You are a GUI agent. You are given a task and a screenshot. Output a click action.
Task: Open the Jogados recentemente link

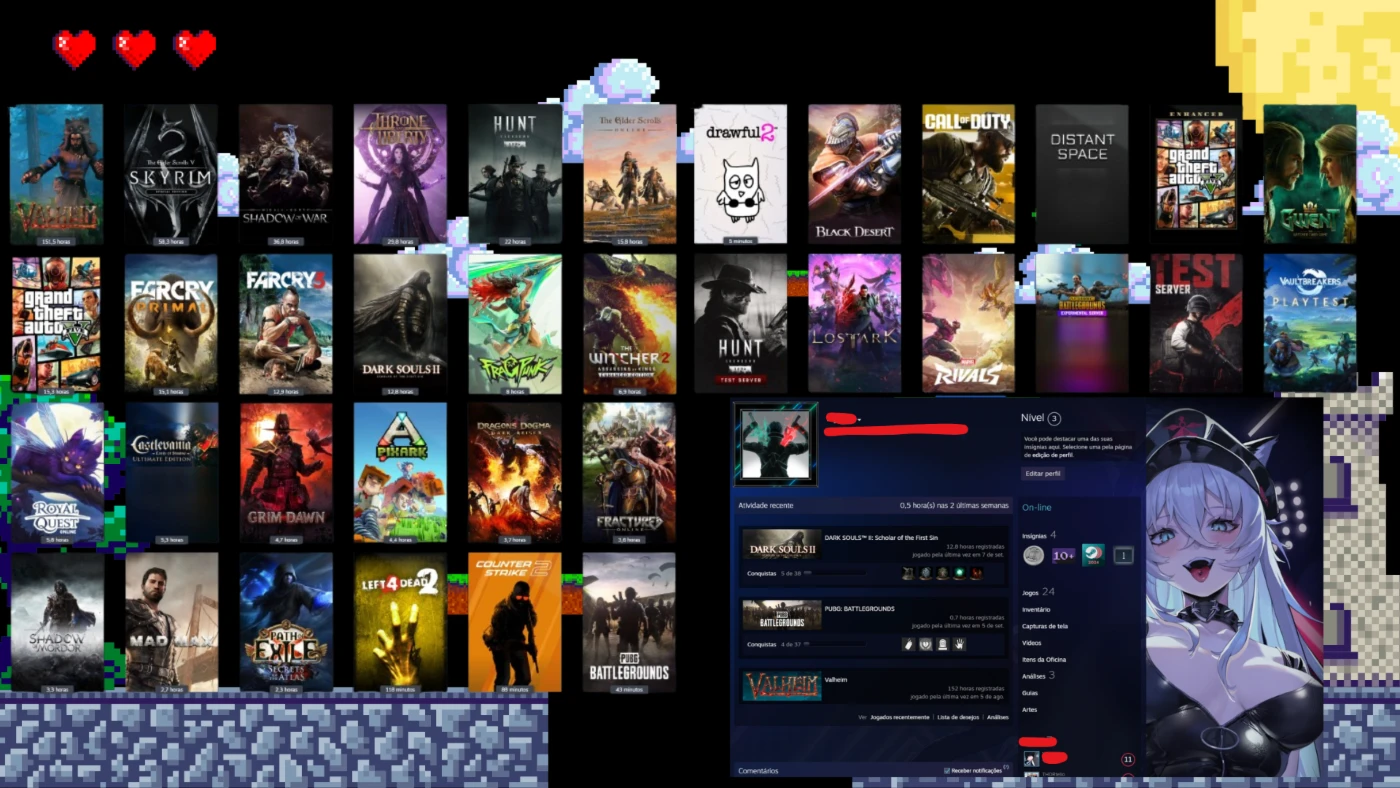[x=899, y=717]
